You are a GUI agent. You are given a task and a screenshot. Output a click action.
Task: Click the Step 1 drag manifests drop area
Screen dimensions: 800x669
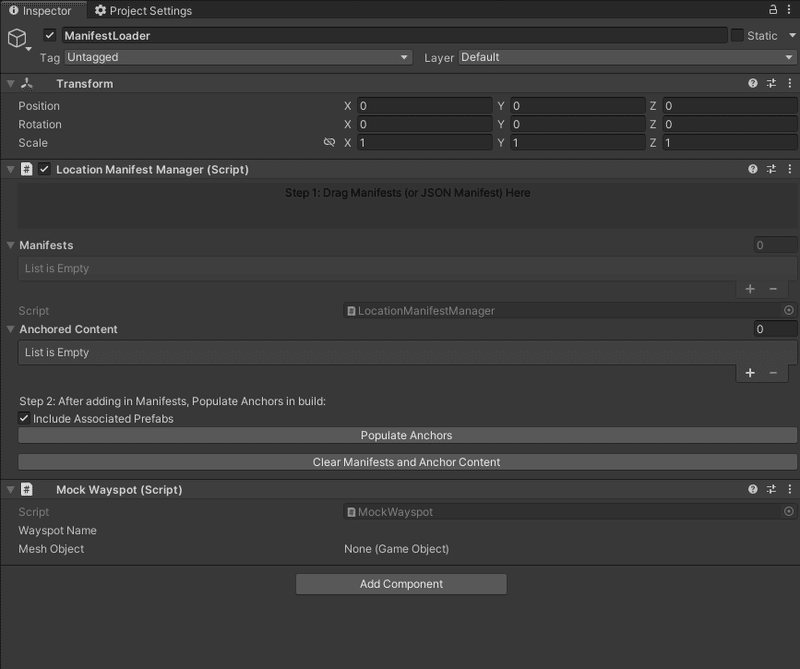[x=407, y=206]
